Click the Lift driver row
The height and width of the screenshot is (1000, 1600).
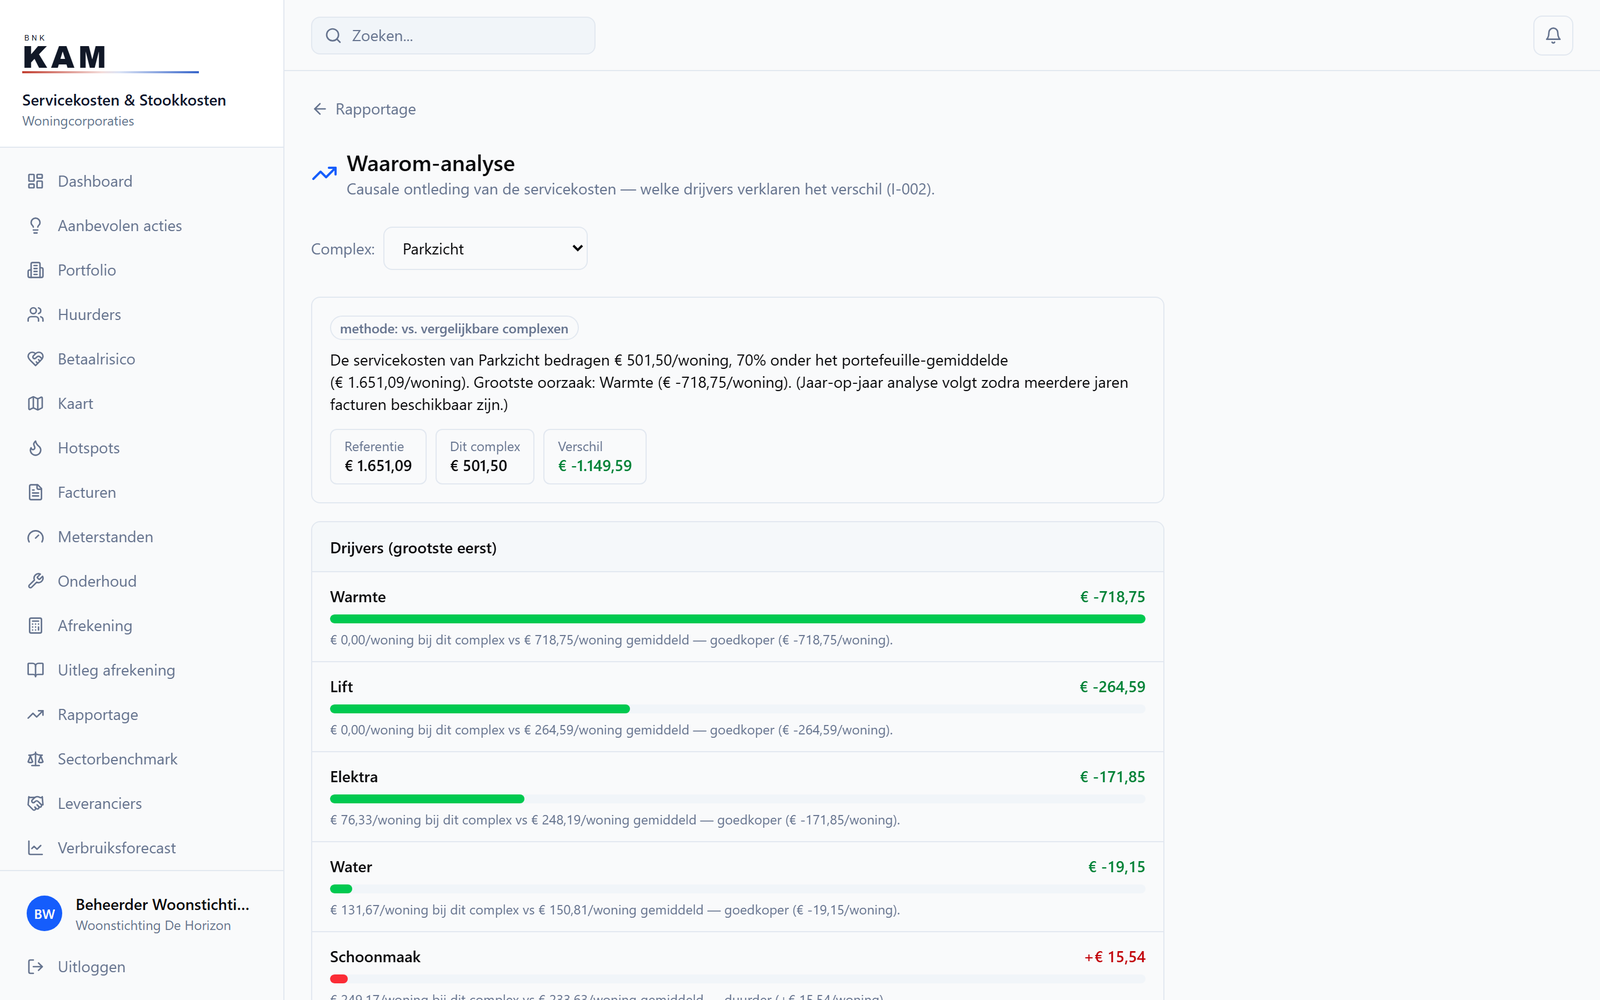pos(737,707)
